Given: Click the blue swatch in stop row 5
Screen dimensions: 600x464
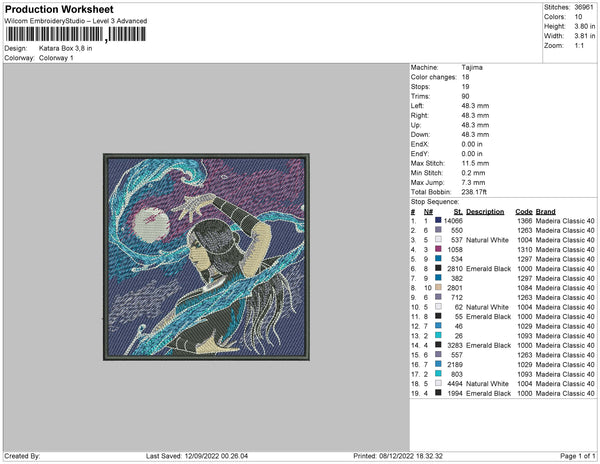Looking at the screenshot, I should tap(438, 259).
